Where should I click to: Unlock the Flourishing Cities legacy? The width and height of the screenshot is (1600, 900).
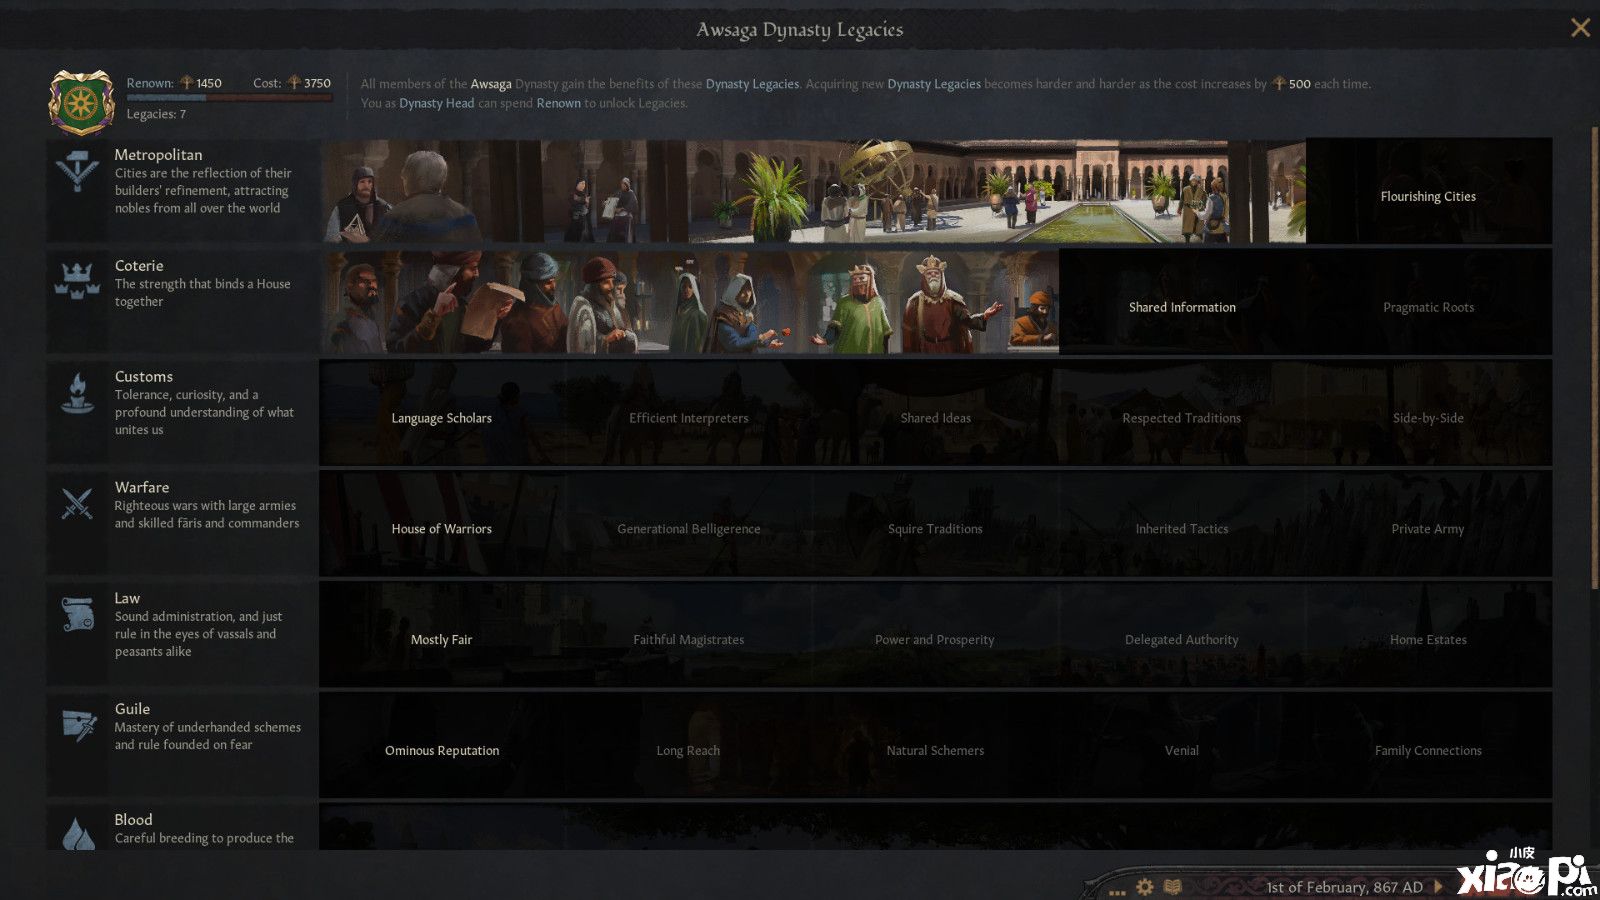coord(1429,191)
